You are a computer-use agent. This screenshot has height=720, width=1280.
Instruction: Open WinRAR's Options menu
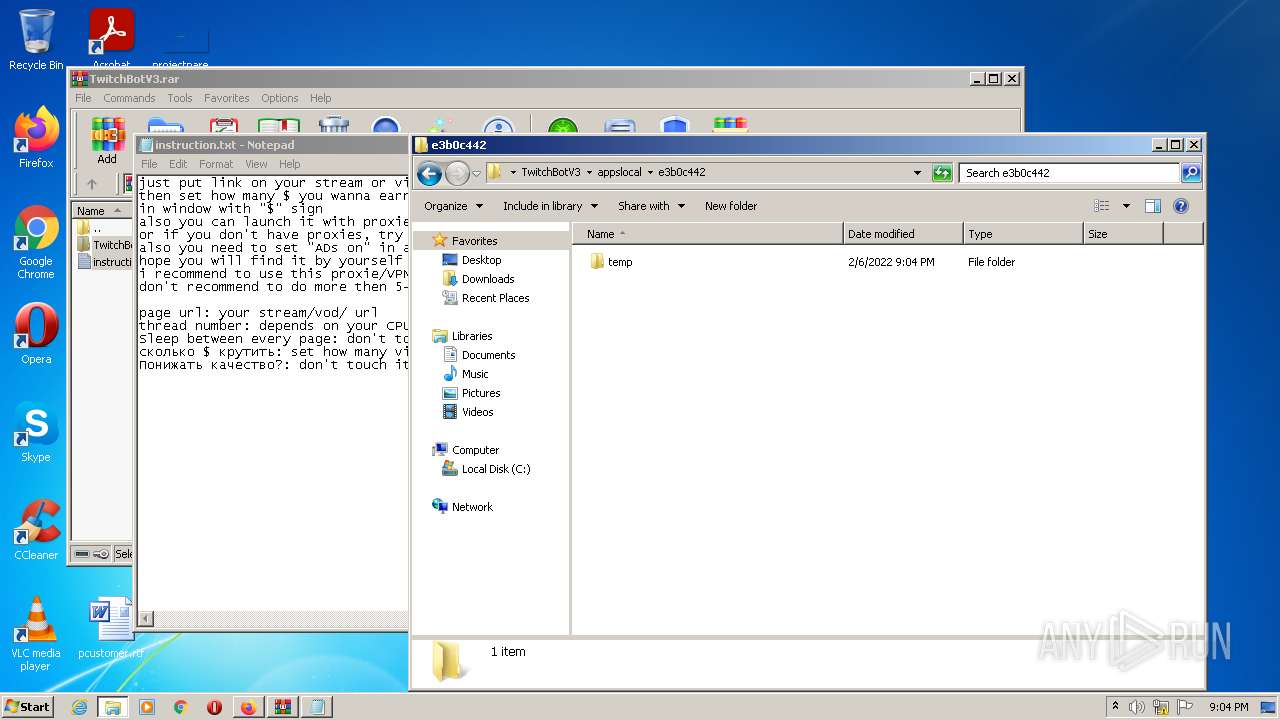[279, 98]
